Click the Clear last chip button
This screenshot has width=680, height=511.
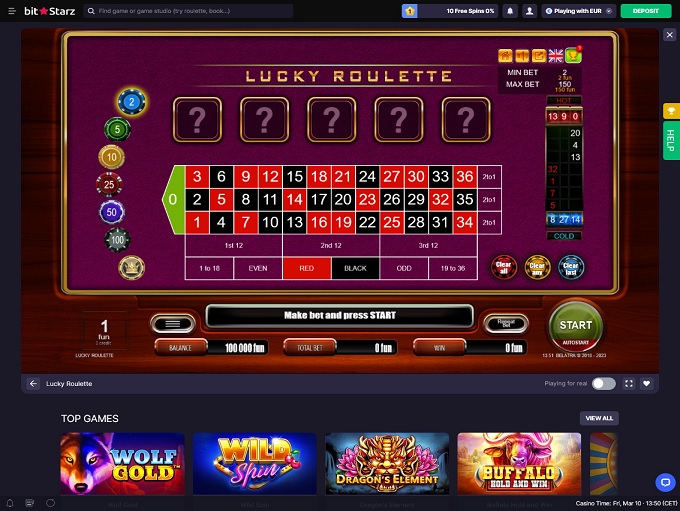571,267
